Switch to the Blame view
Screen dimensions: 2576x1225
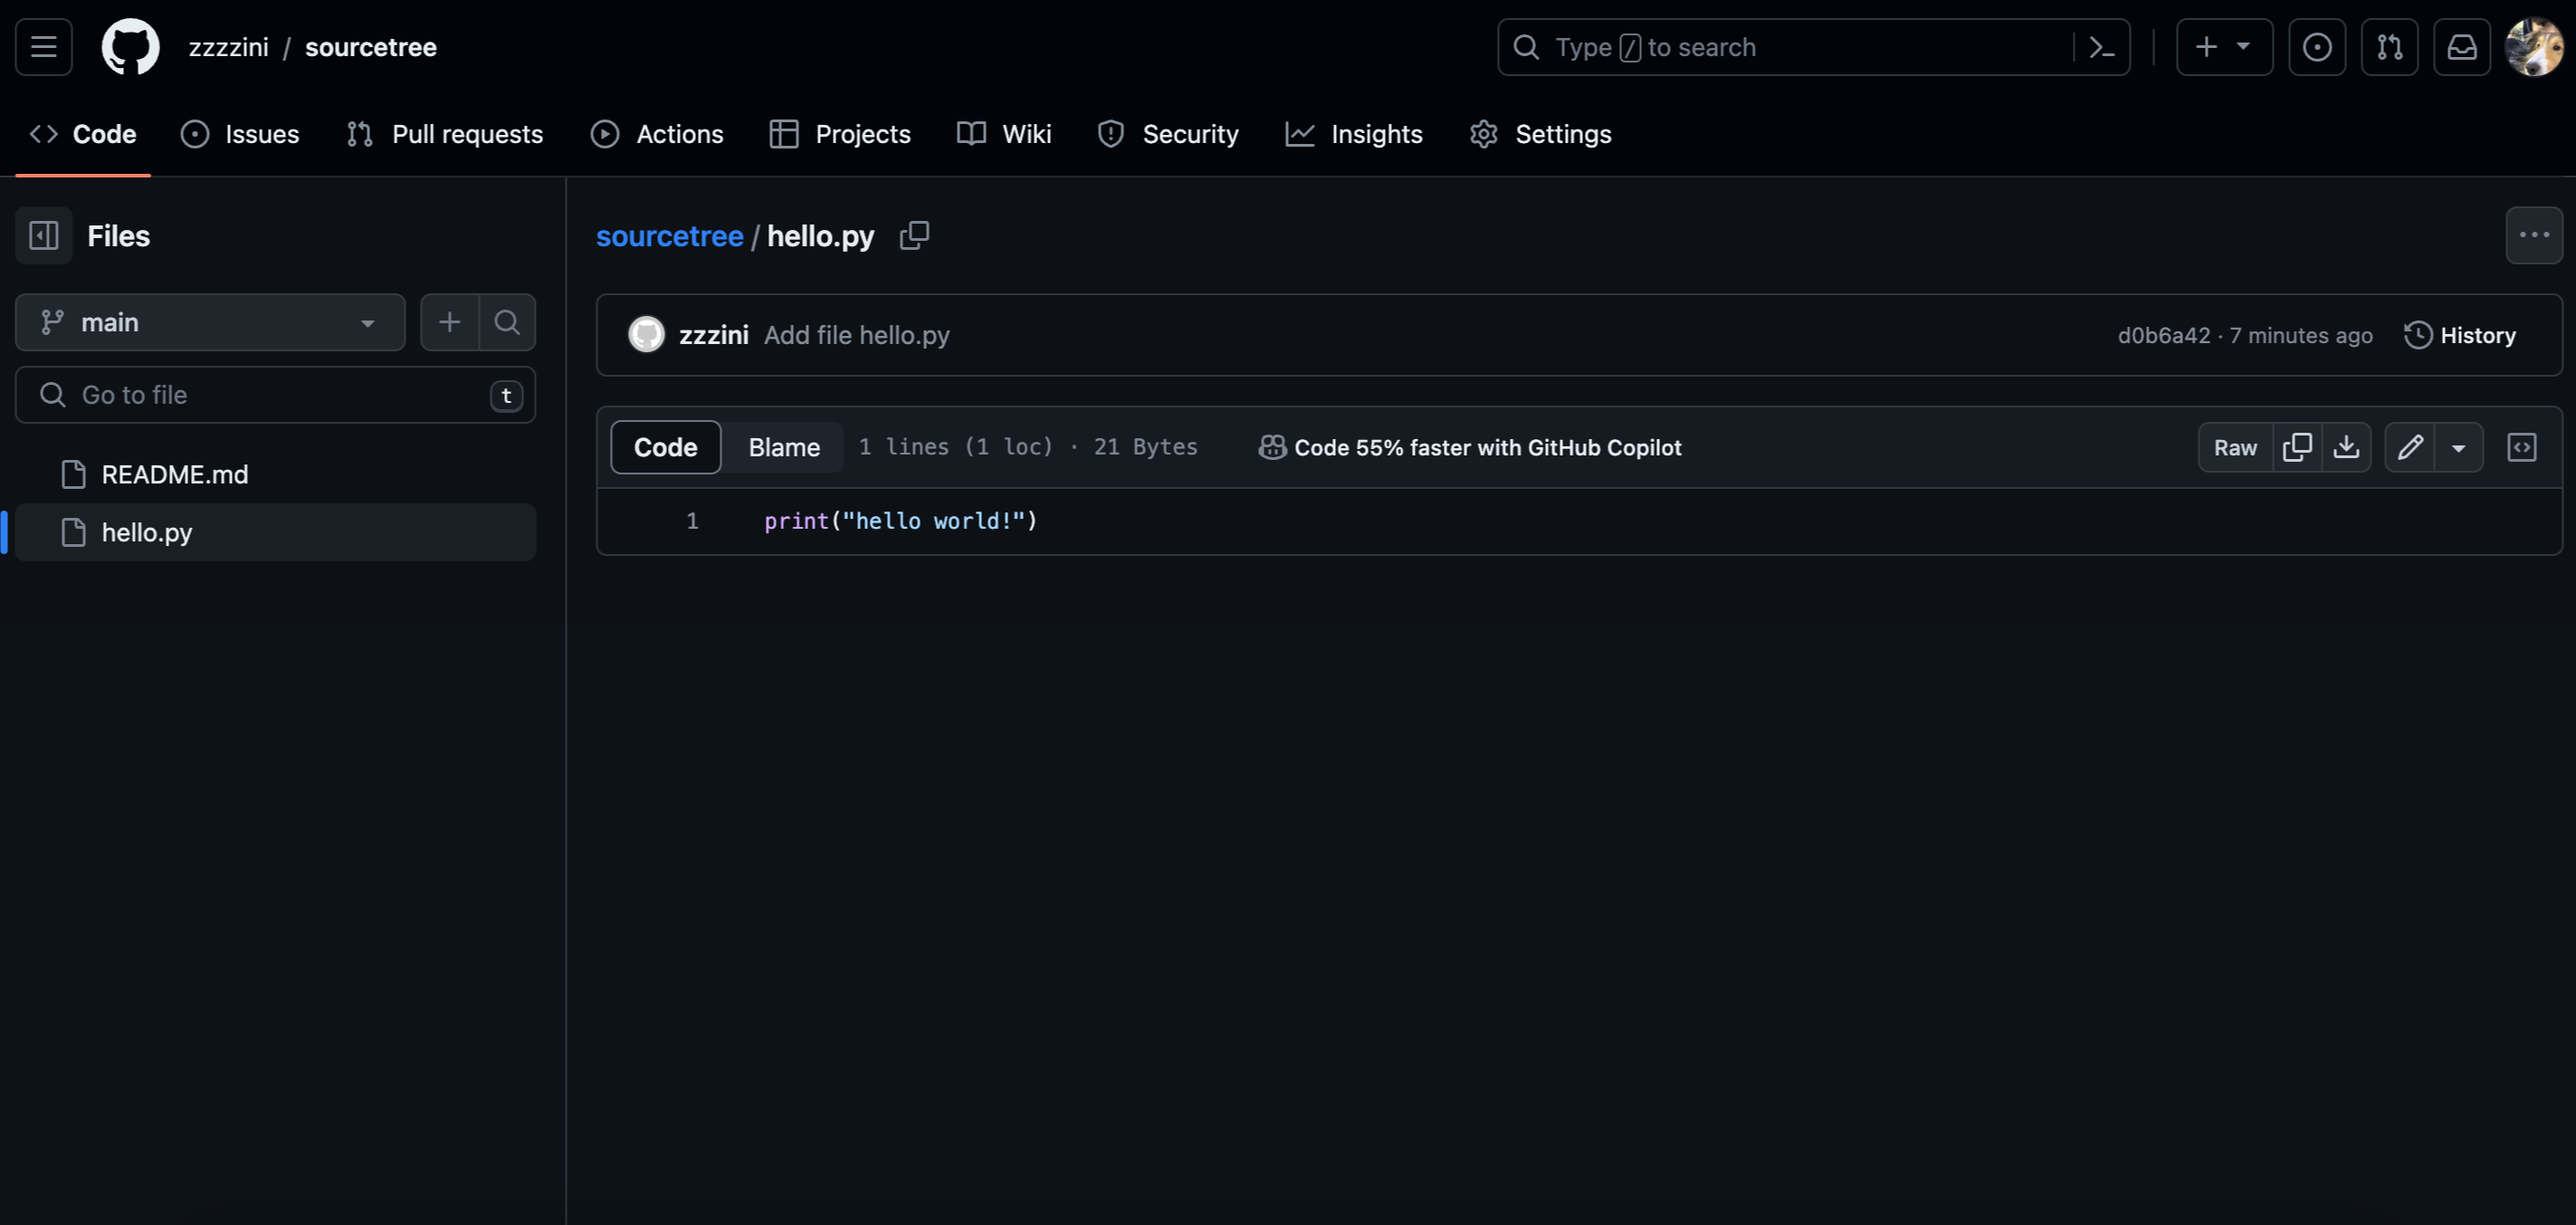(x=784, y=447)
